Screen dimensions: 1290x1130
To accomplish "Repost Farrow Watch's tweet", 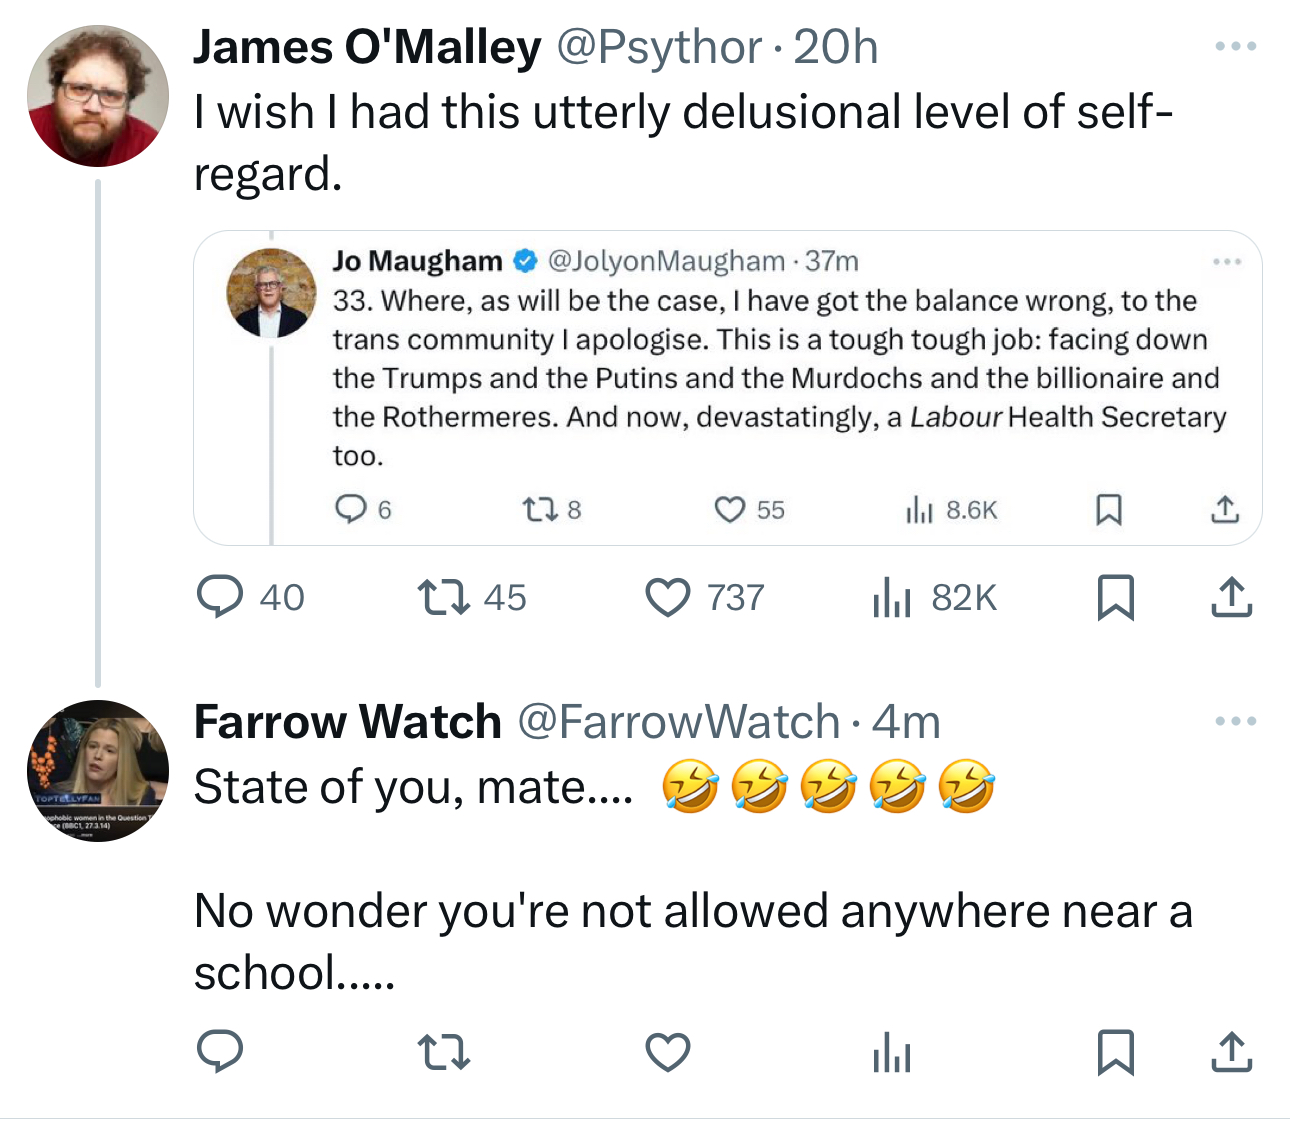I will pyautogui.click(x=443, y=1052).
